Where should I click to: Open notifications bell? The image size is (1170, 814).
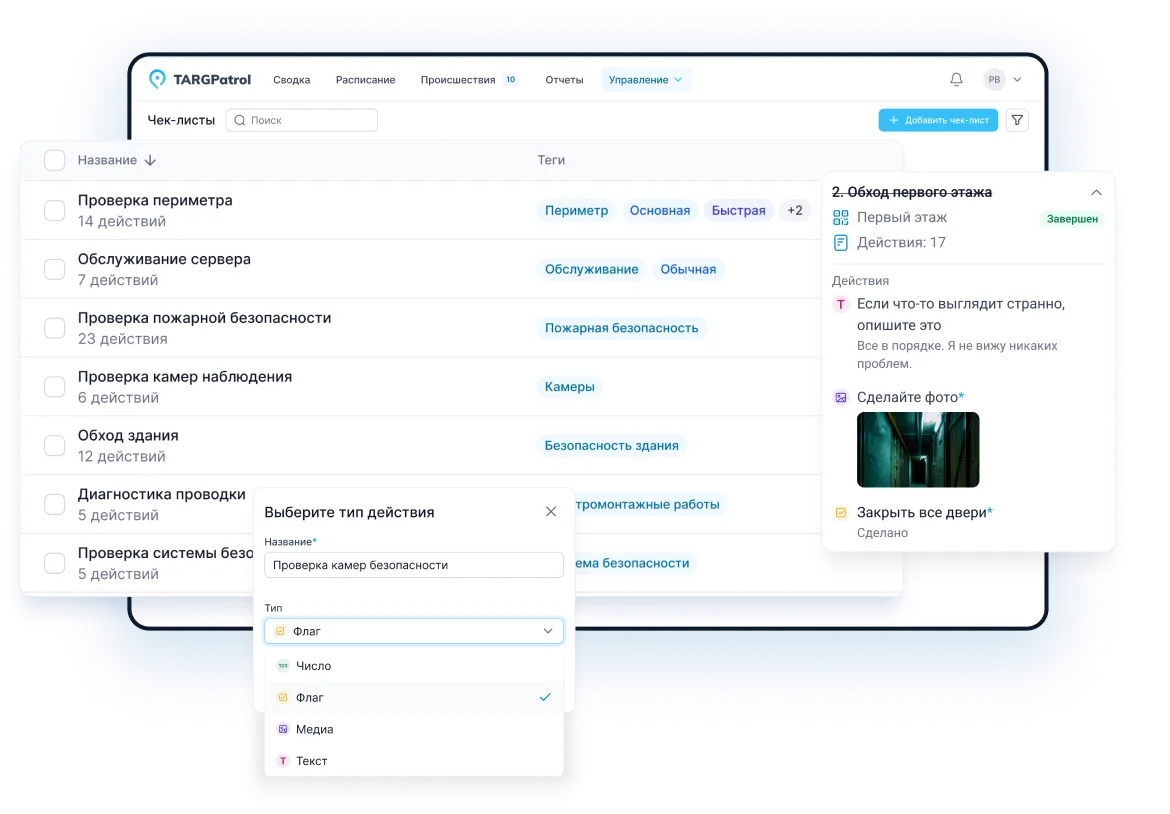956,80
